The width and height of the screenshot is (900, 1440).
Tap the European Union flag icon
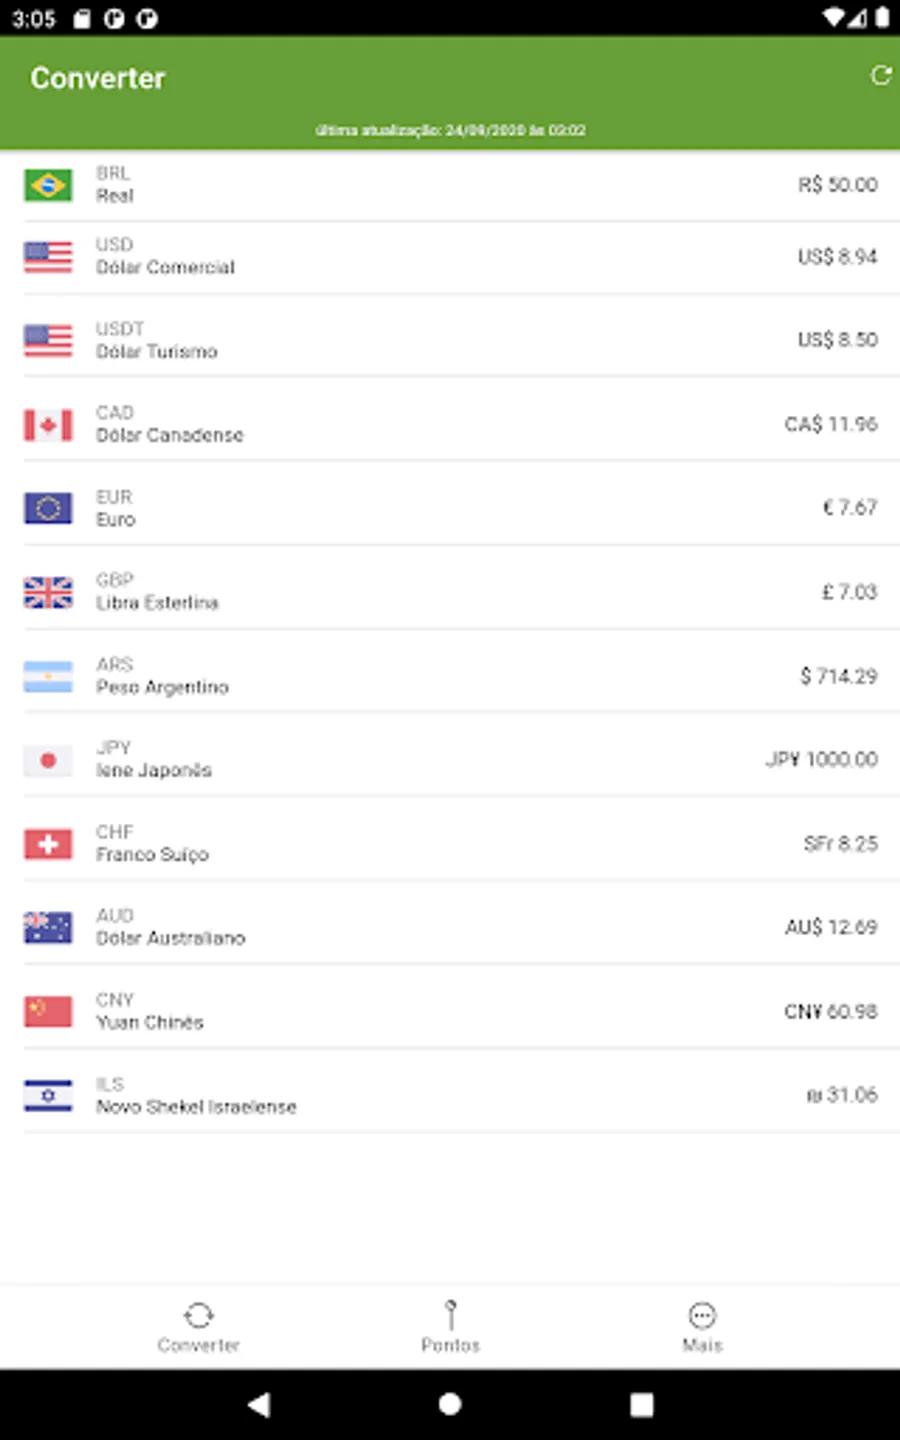click(48, 508)
